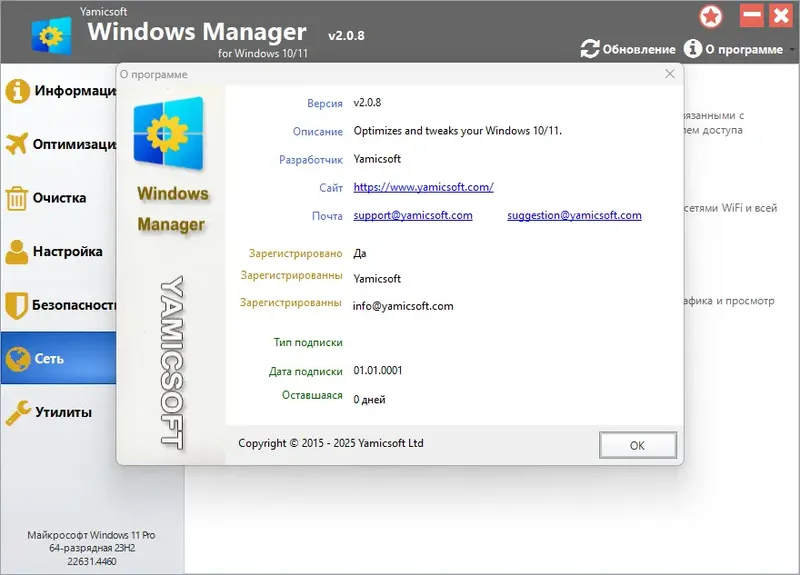Click the Настройка person icon

(17, 252)
